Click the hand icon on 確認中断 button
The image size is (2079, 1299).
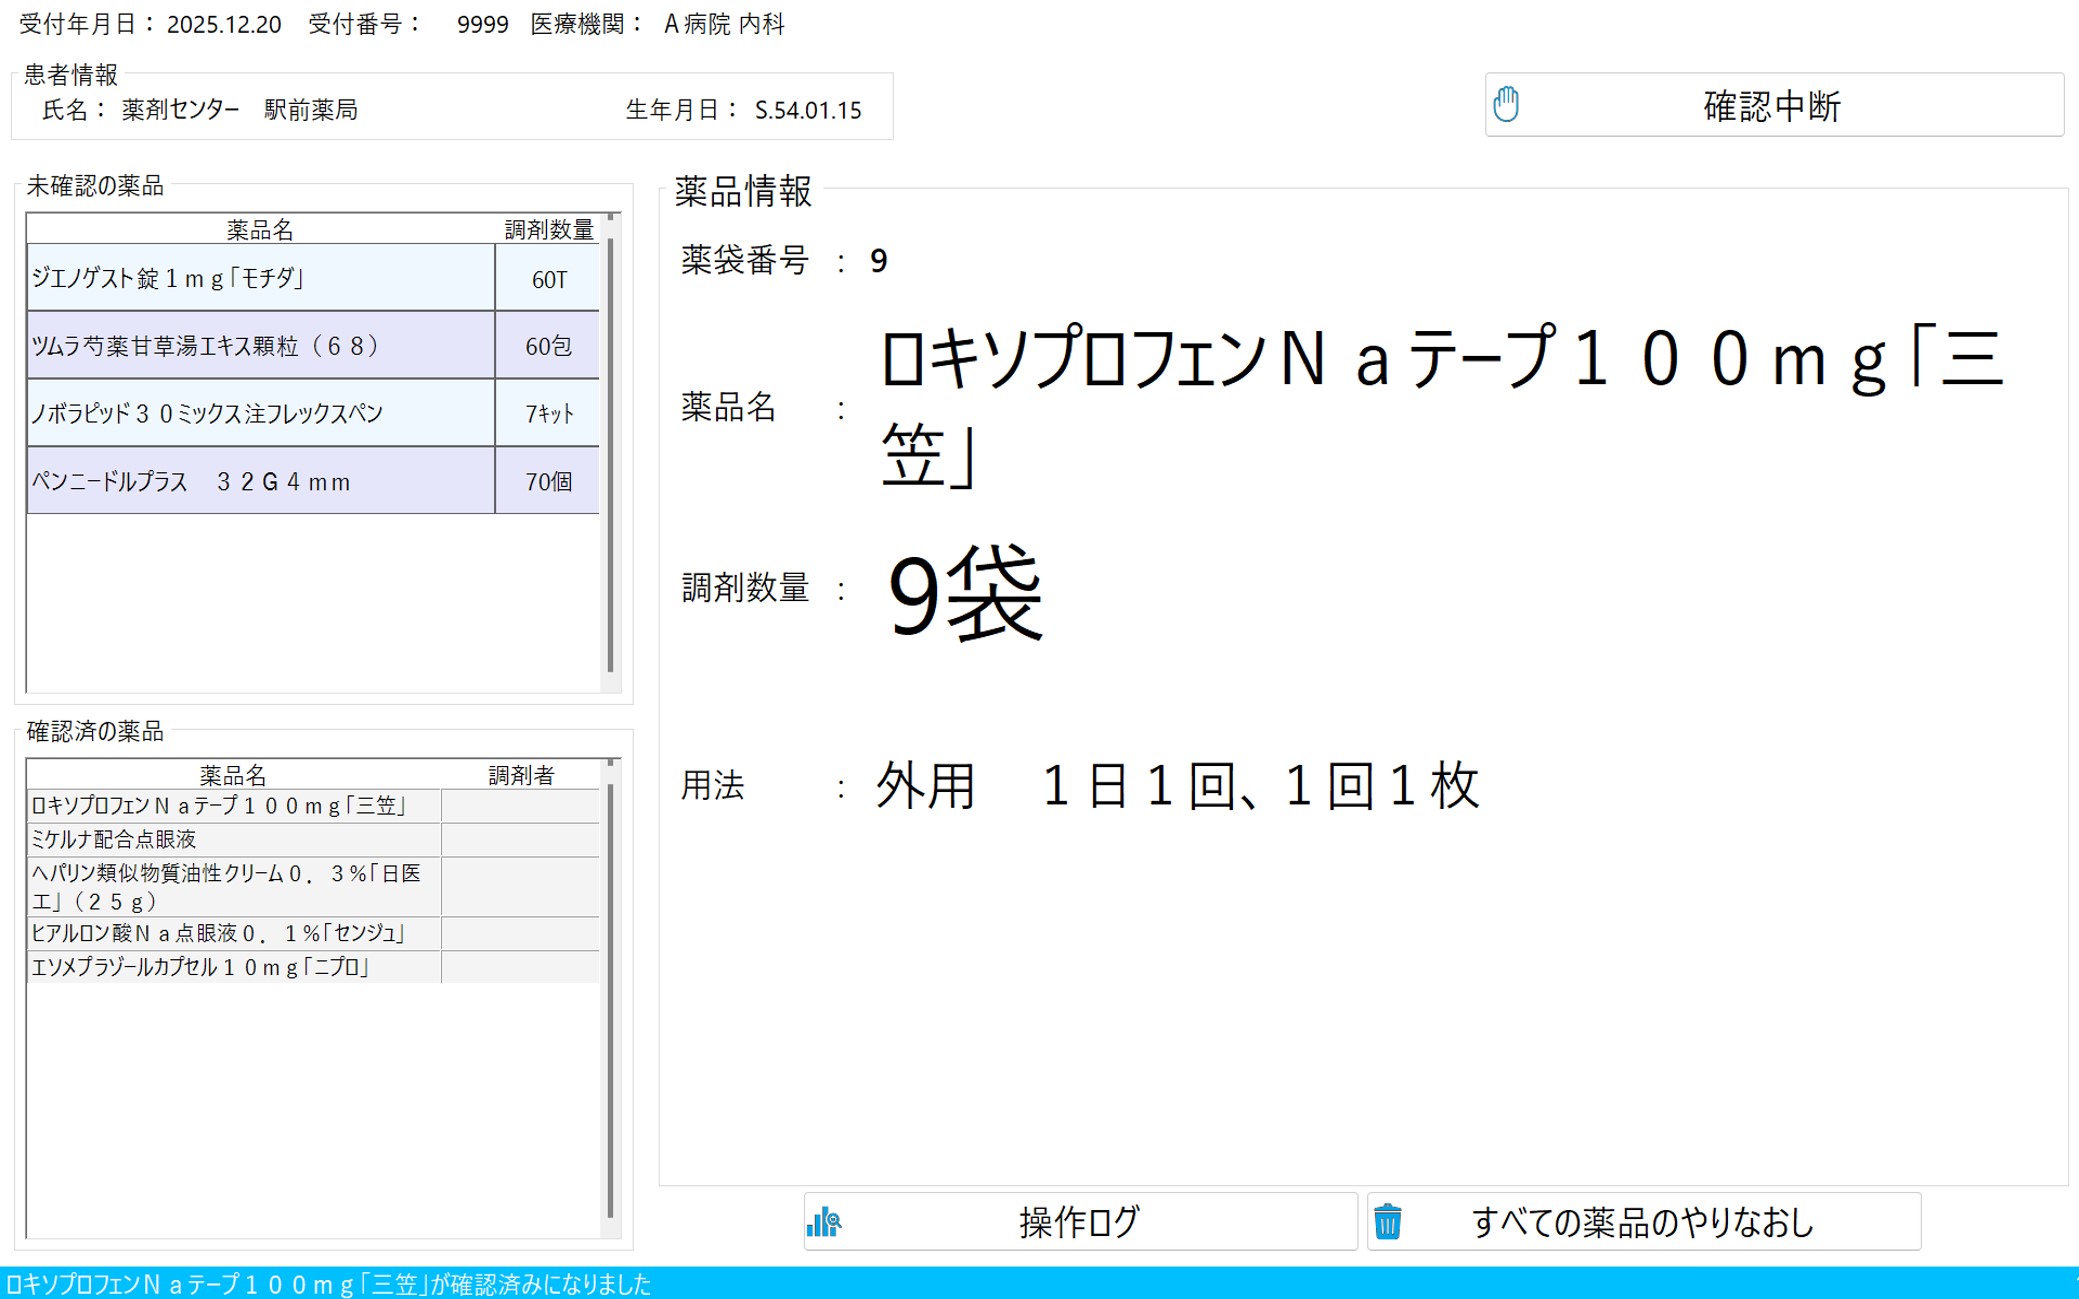[x=1505, y=104]
